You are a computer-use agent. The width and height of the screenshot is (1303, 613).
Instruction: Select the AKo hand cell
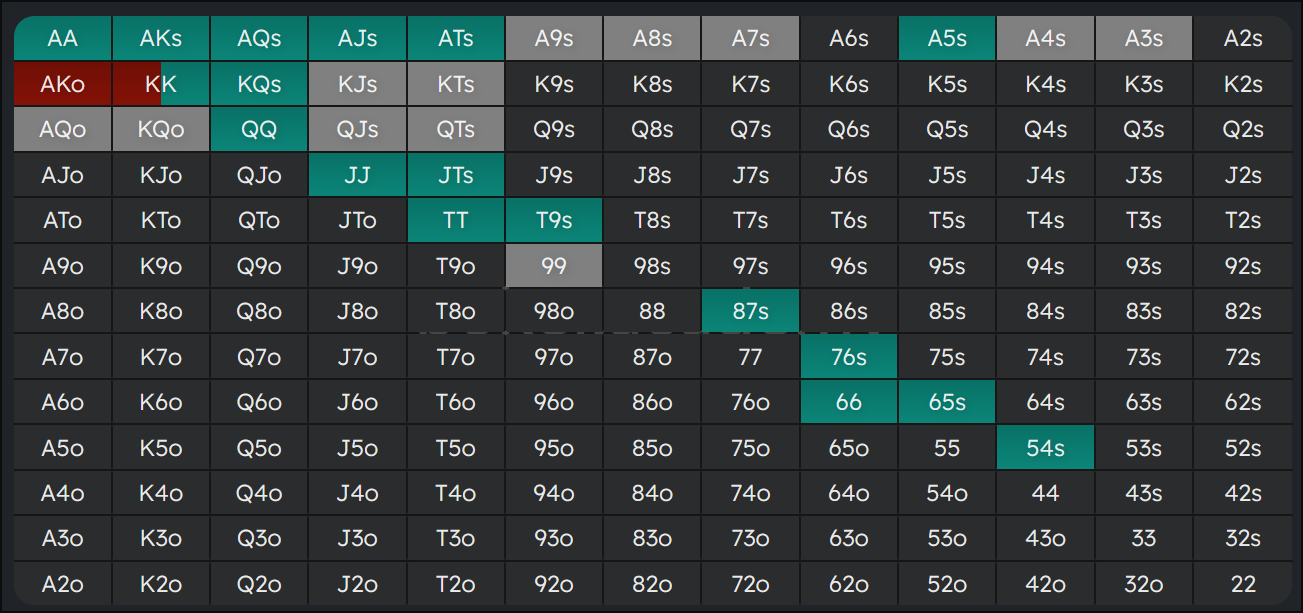(x=62, y=85)
